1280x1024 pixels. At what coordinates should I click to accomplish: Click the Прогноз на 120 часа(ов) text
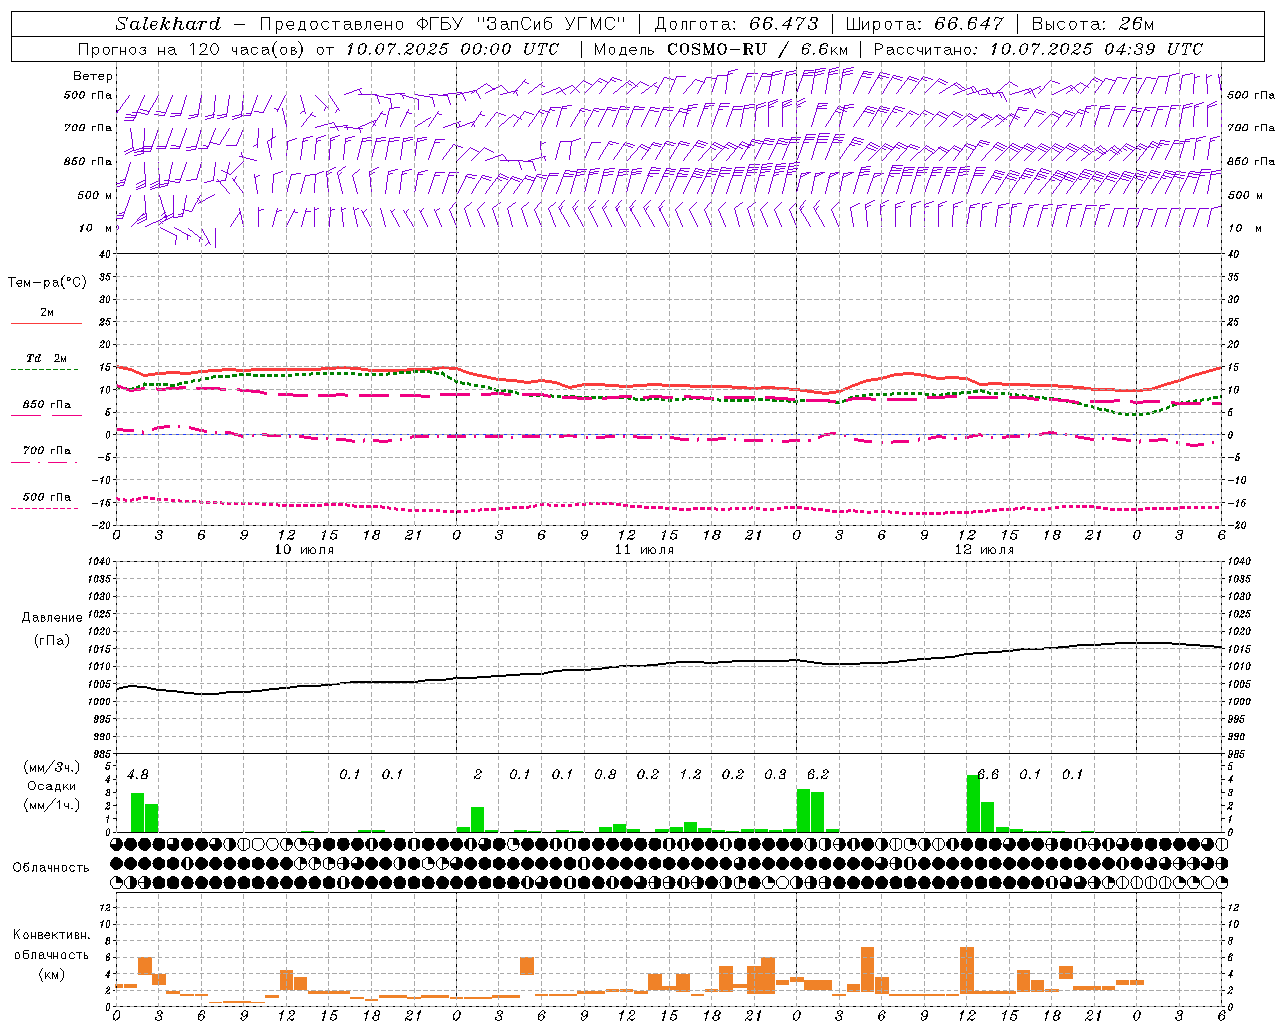tap(192, 49)
